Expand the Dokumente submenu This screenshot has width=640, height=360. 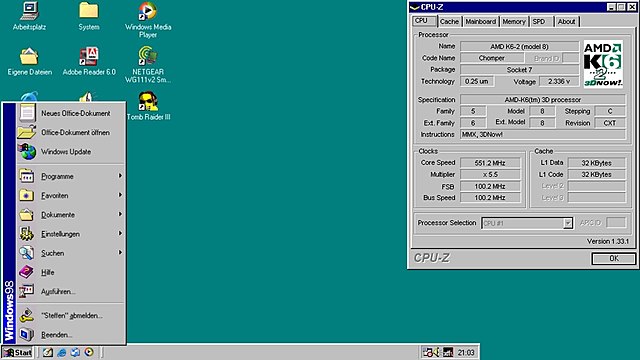(71, 215)
